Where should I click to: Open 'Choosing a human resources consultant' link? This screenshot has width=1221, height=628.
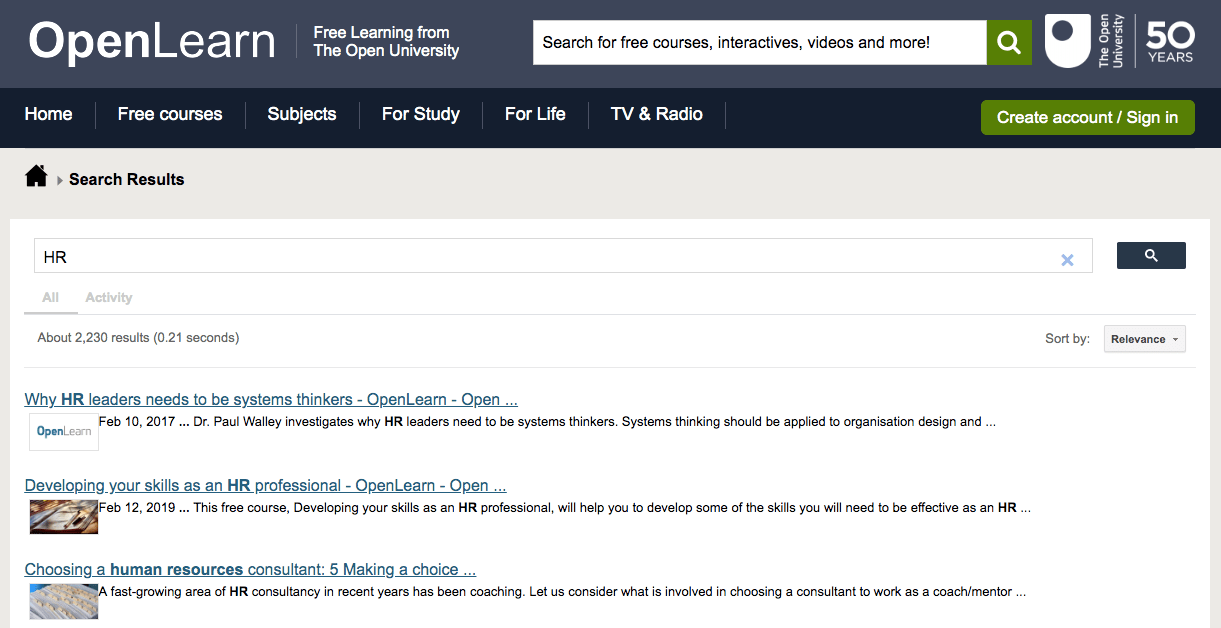point(250,569)
